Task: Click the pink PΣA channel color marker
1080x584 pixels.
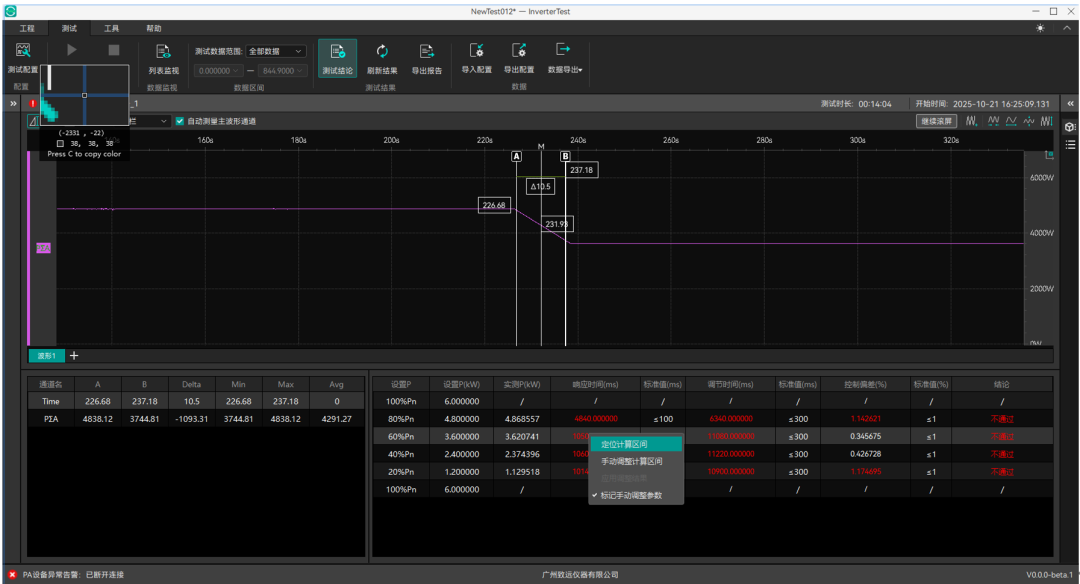Action: click(x=43, y=247)
